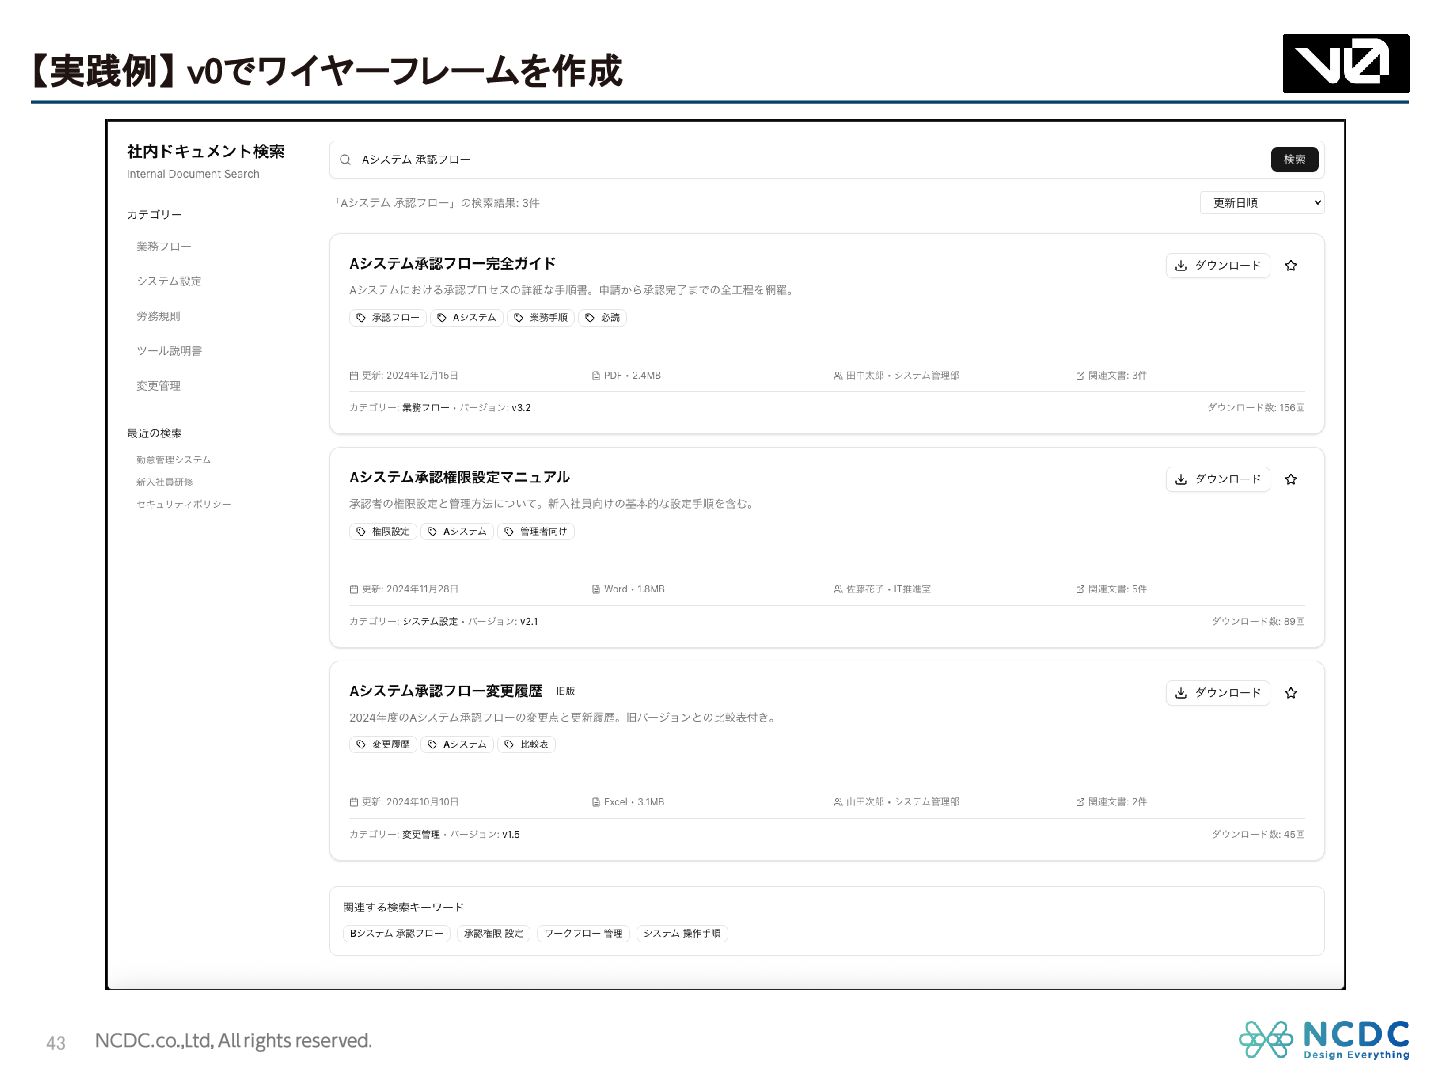
Task: Select the recent search 勤怠管理システム
Action: [x=174, y=460]
